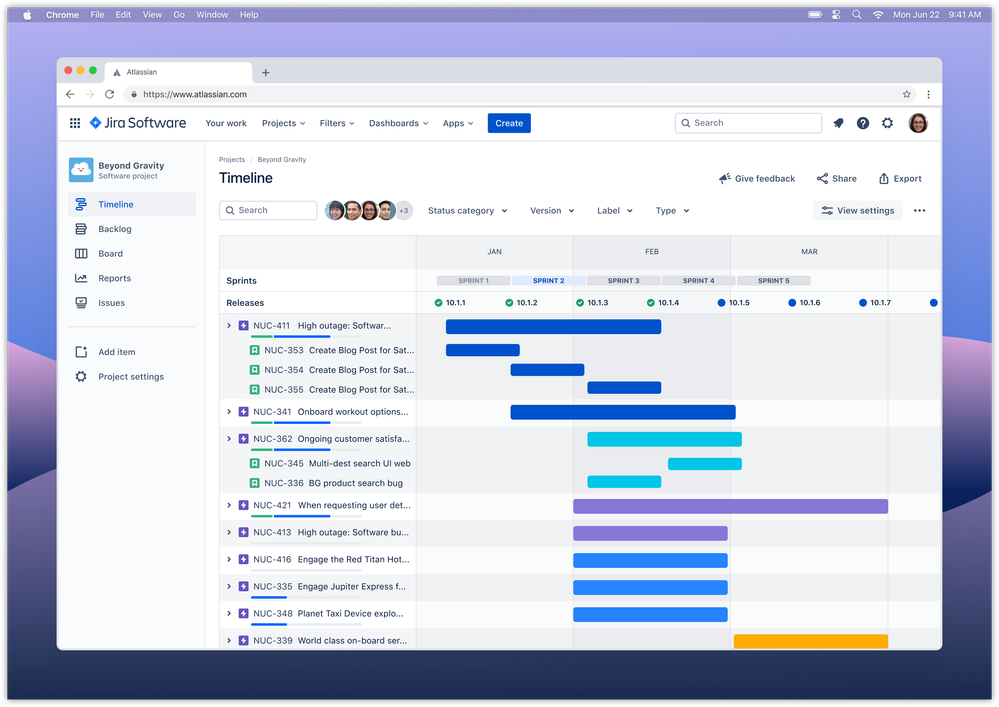Viewport: 999px width, 707px height.
Task: Click release marker 10.1.1
Action: coord(450,303)
